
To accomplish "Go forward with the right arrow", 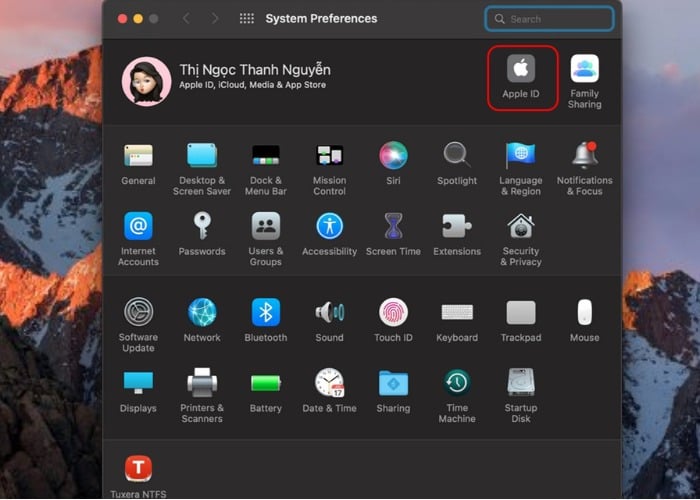I will (215, 18).
